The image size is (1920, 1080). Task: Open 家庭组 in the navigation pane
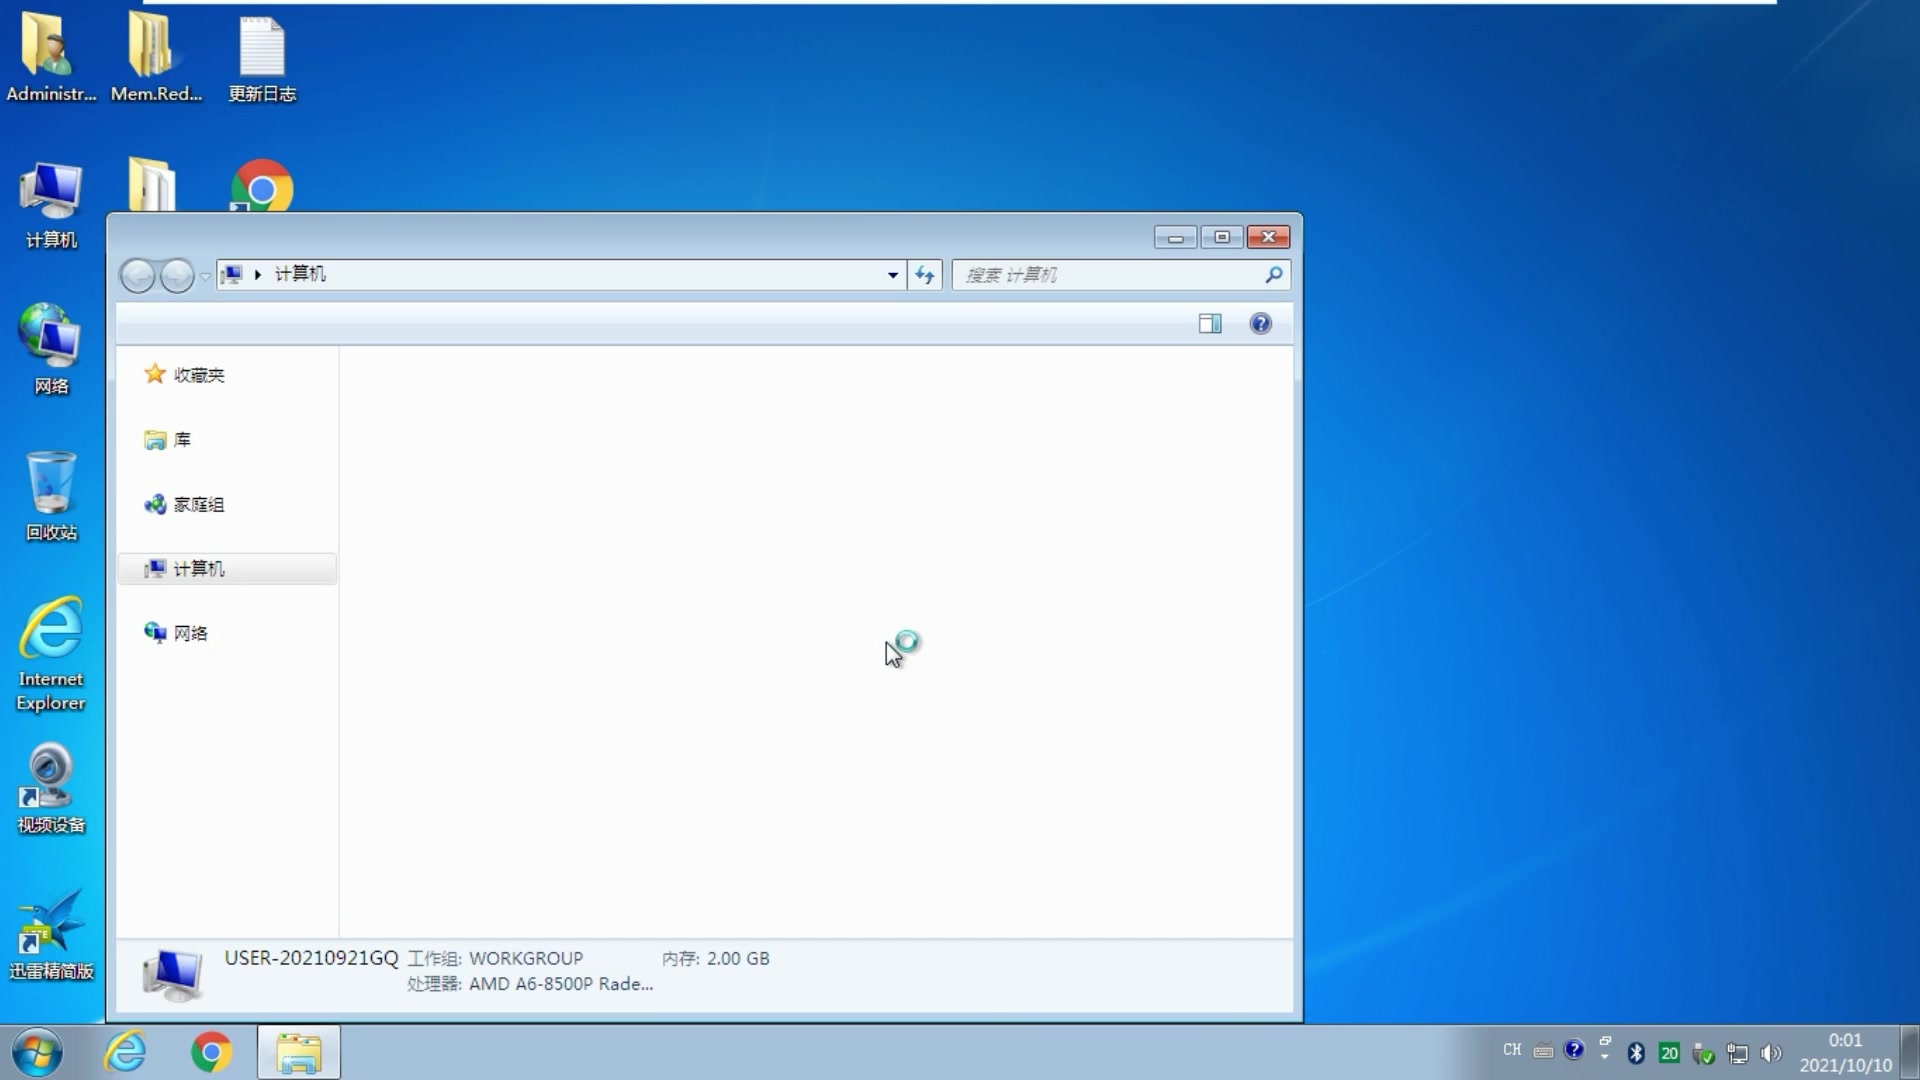coord(198,504)
